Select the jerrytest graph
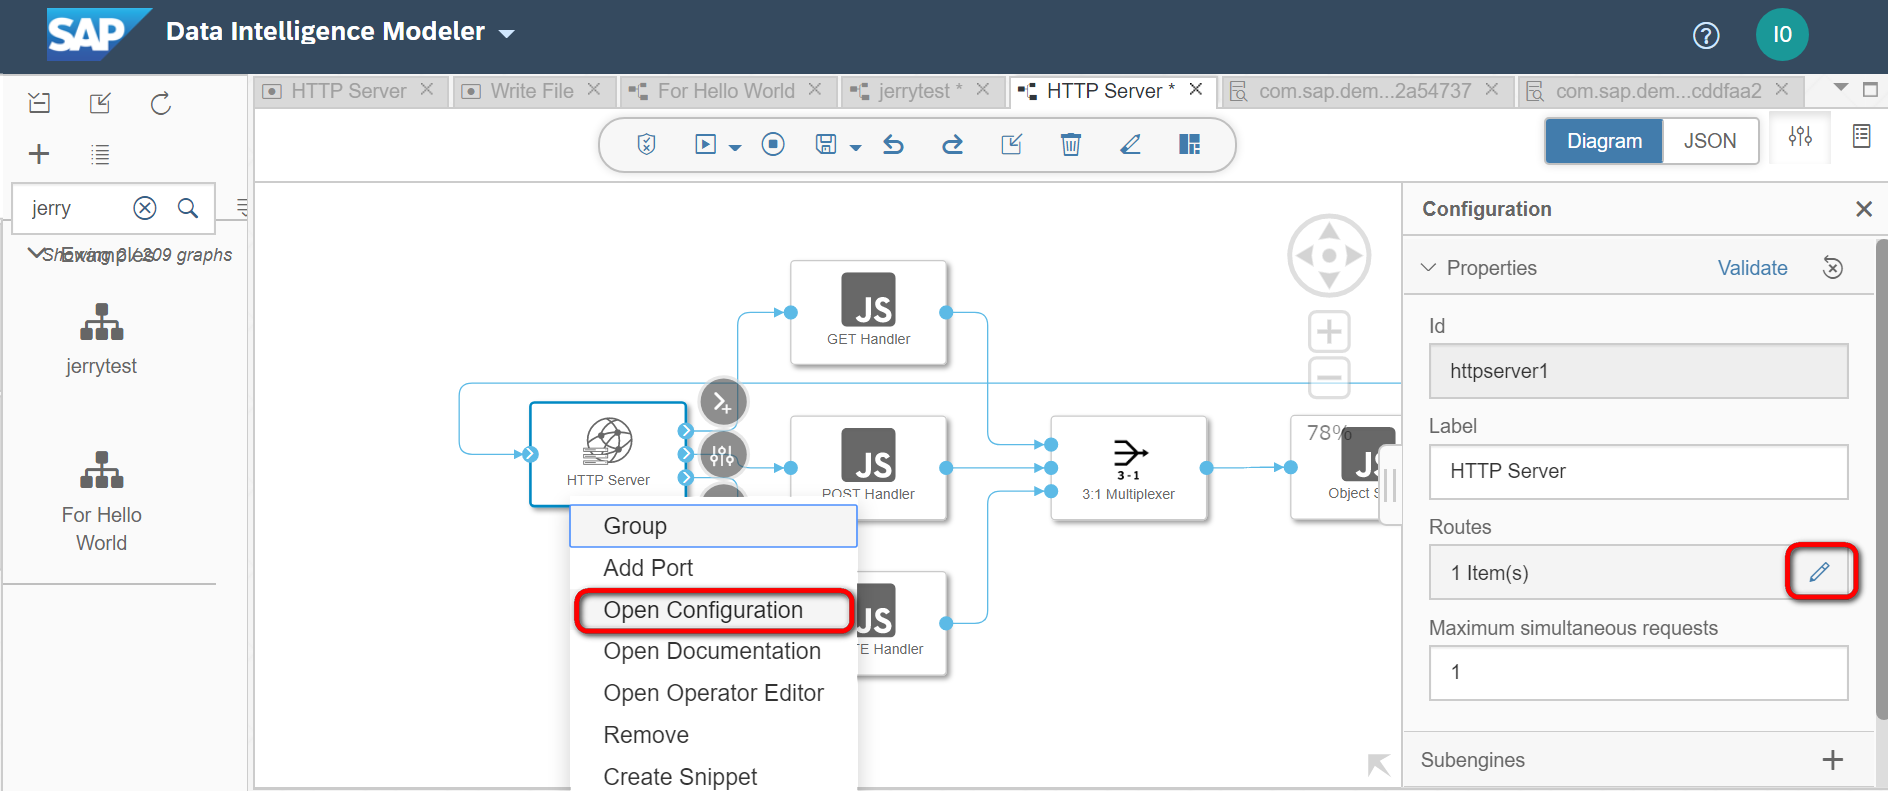Image resolution: width=1888 pixels, height=791 pixels. pos(101,340)
